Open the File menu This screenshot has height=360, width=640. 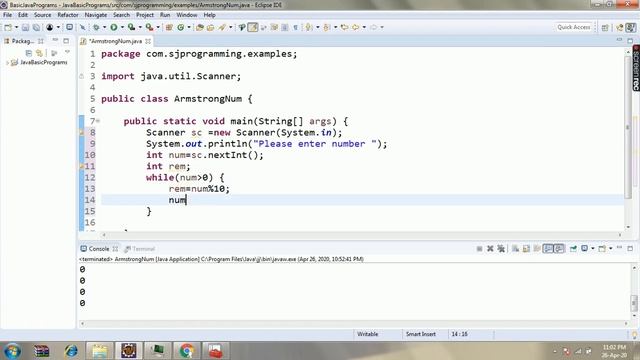pyautogui.click(x=7, y=15)
